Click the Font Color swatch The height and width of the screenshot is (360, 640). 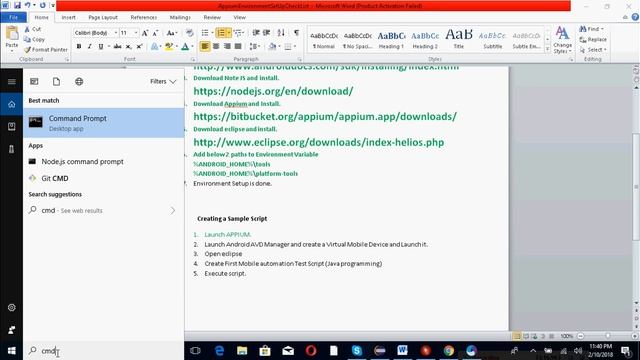pos(185,47)
